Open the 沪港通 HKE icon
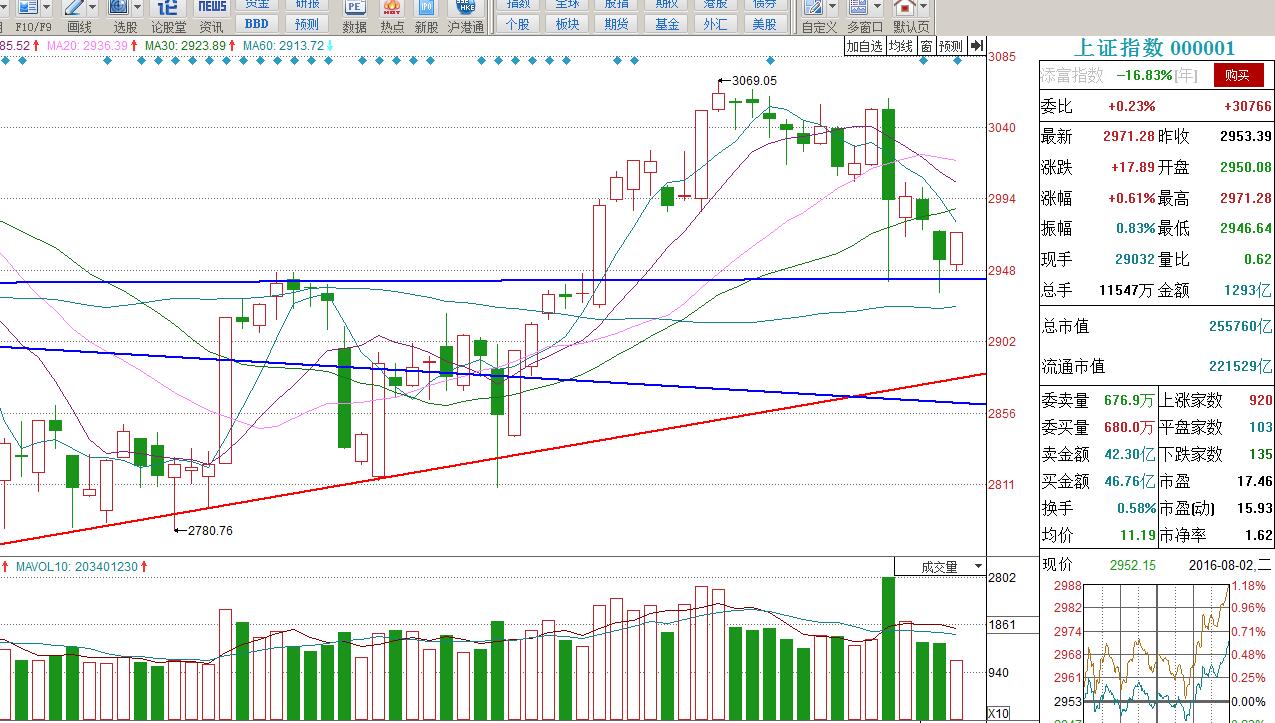 466,8
